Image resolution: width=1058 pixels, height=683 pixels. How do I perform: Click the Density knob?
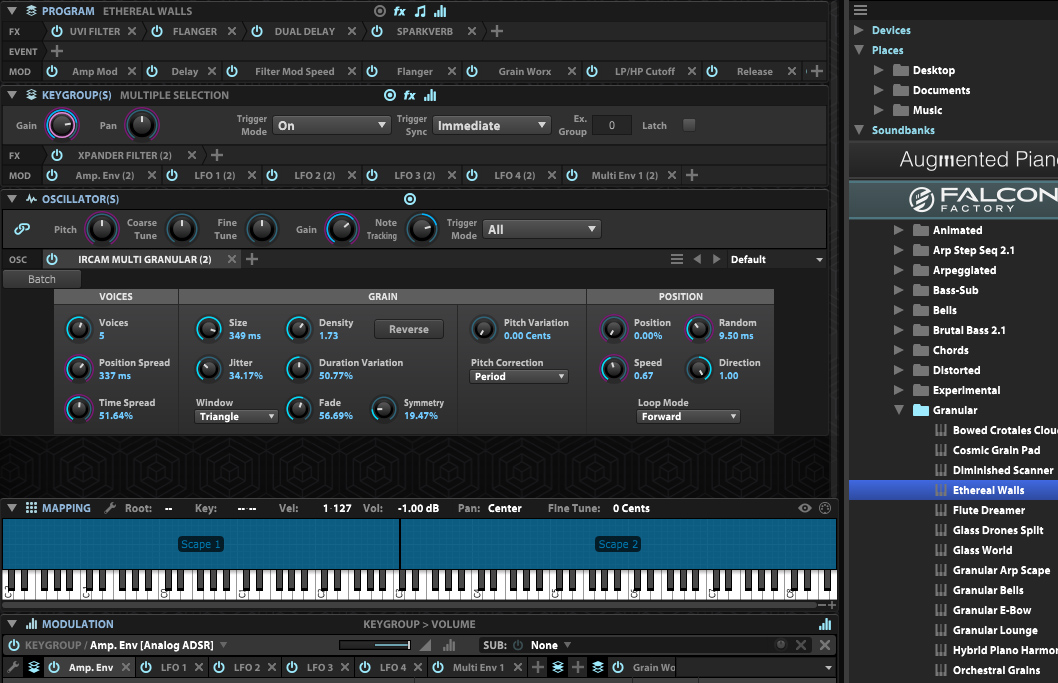pyautogui.click(x=298, y=329)
